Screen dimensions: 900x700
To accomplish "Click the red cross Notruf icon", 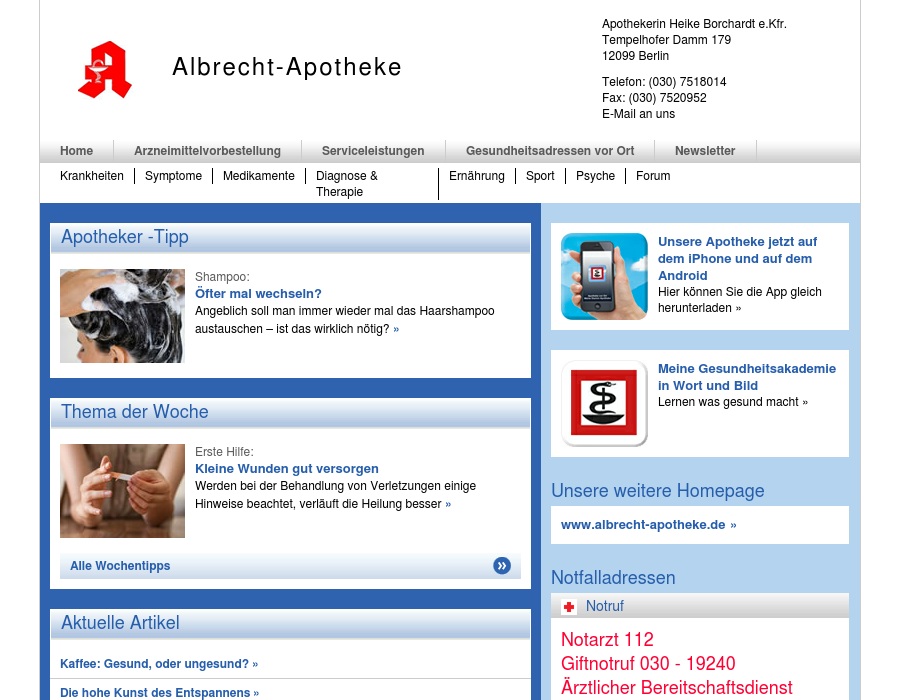I will pos(569,607).
